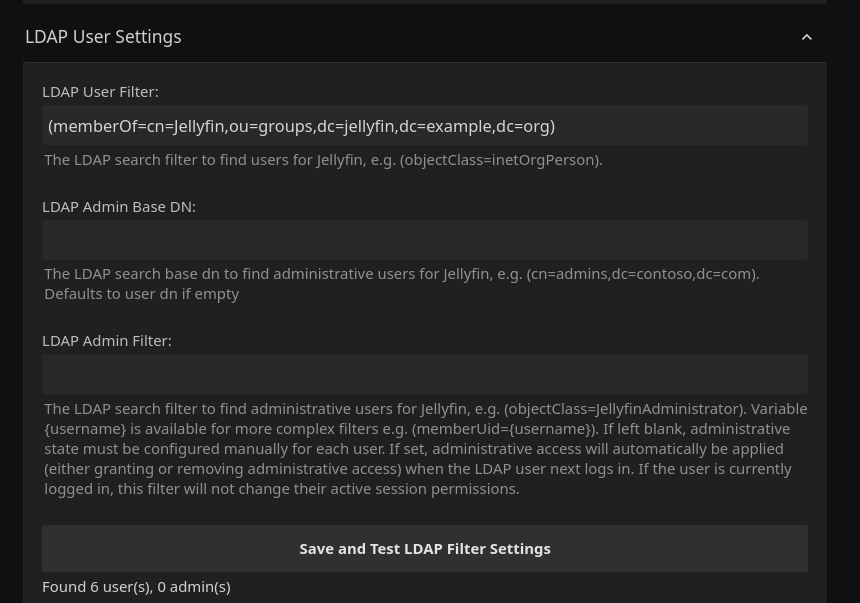
Task: Focus the LDAP User Filter input field
Action: click(x=425, y=125)
